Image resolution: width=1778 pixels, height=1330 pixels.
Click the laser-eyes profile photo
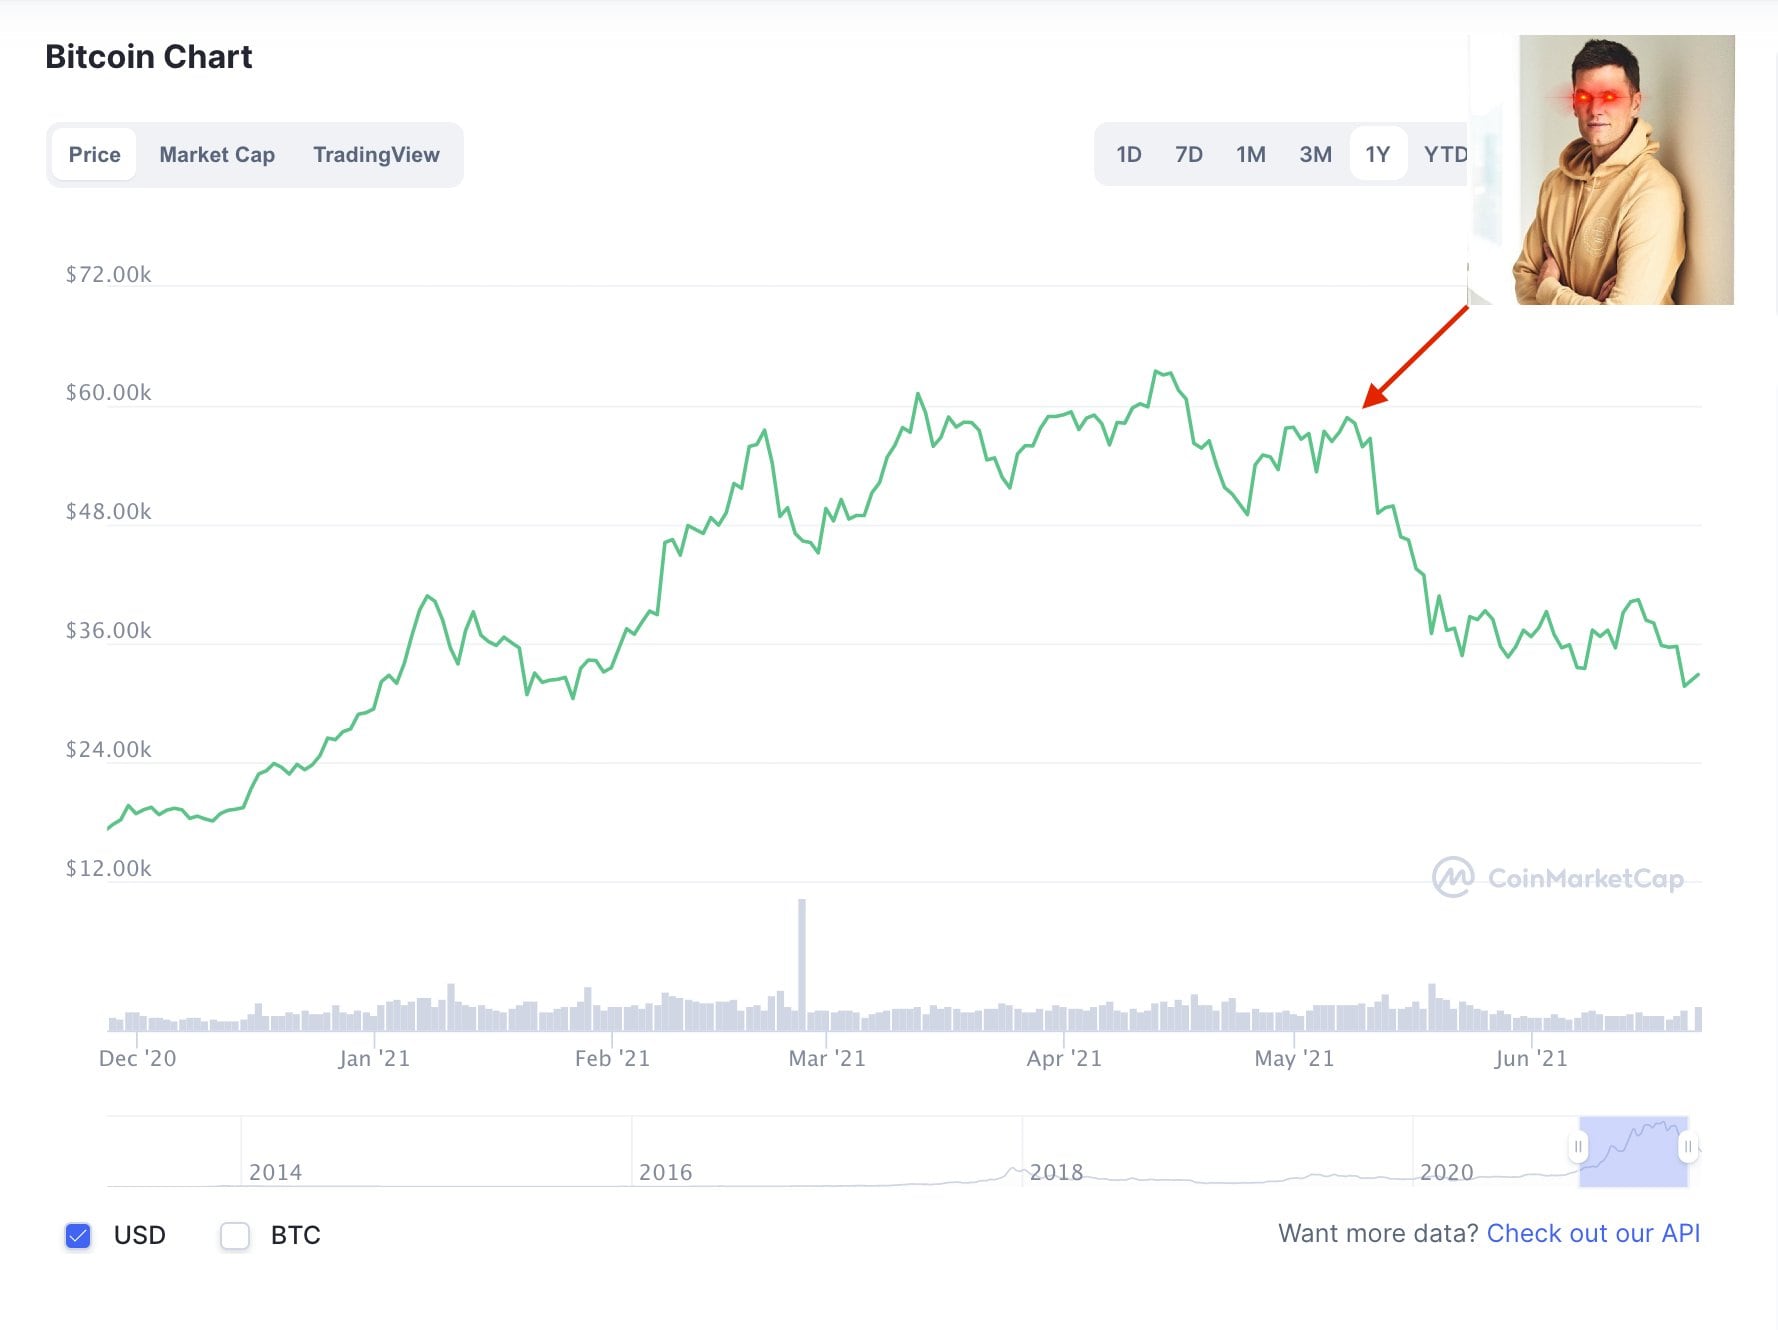1625,170
